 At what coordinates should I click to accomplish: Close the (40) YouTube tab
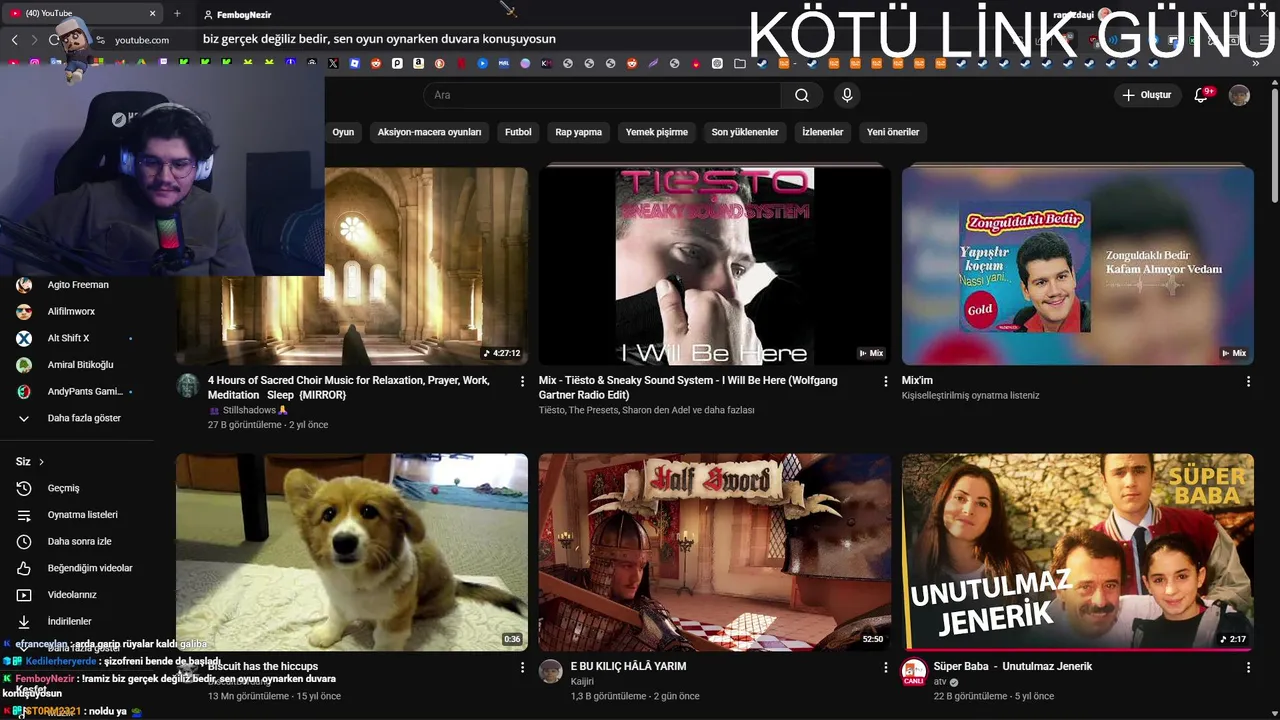pyautogui.click(x=153, y=14)
